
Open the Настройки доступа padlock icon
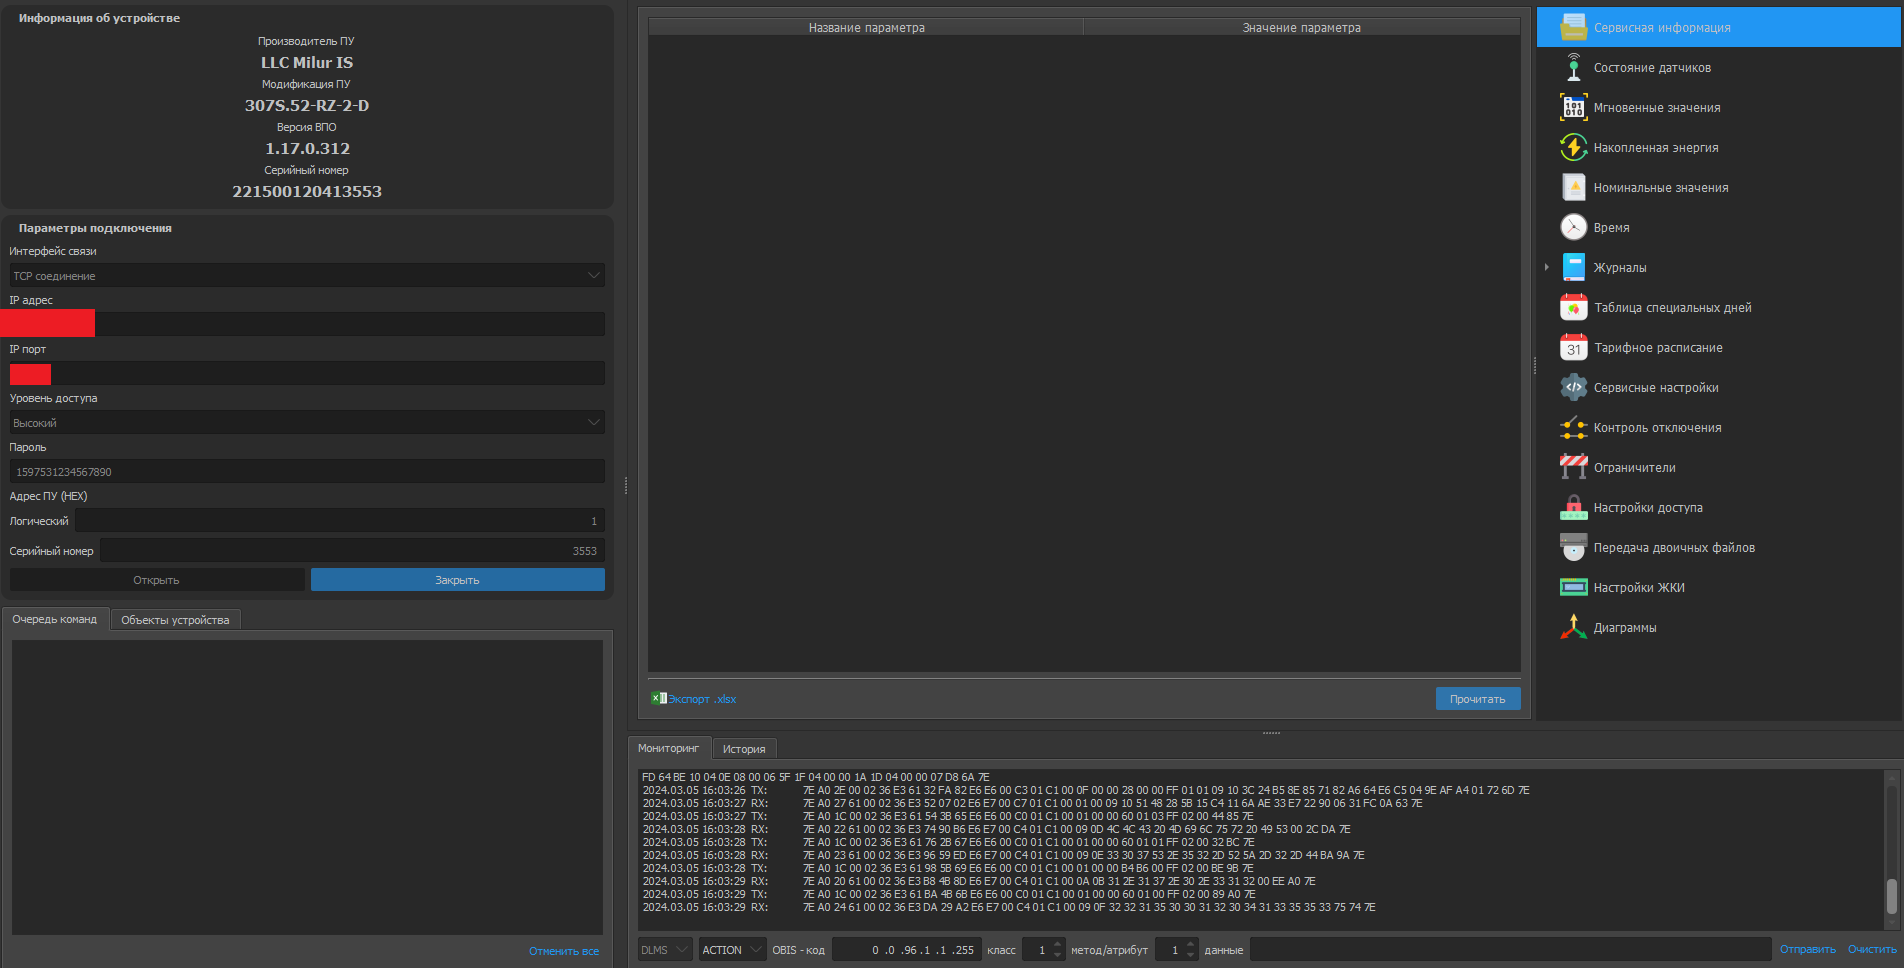(x=1573, y=508)
